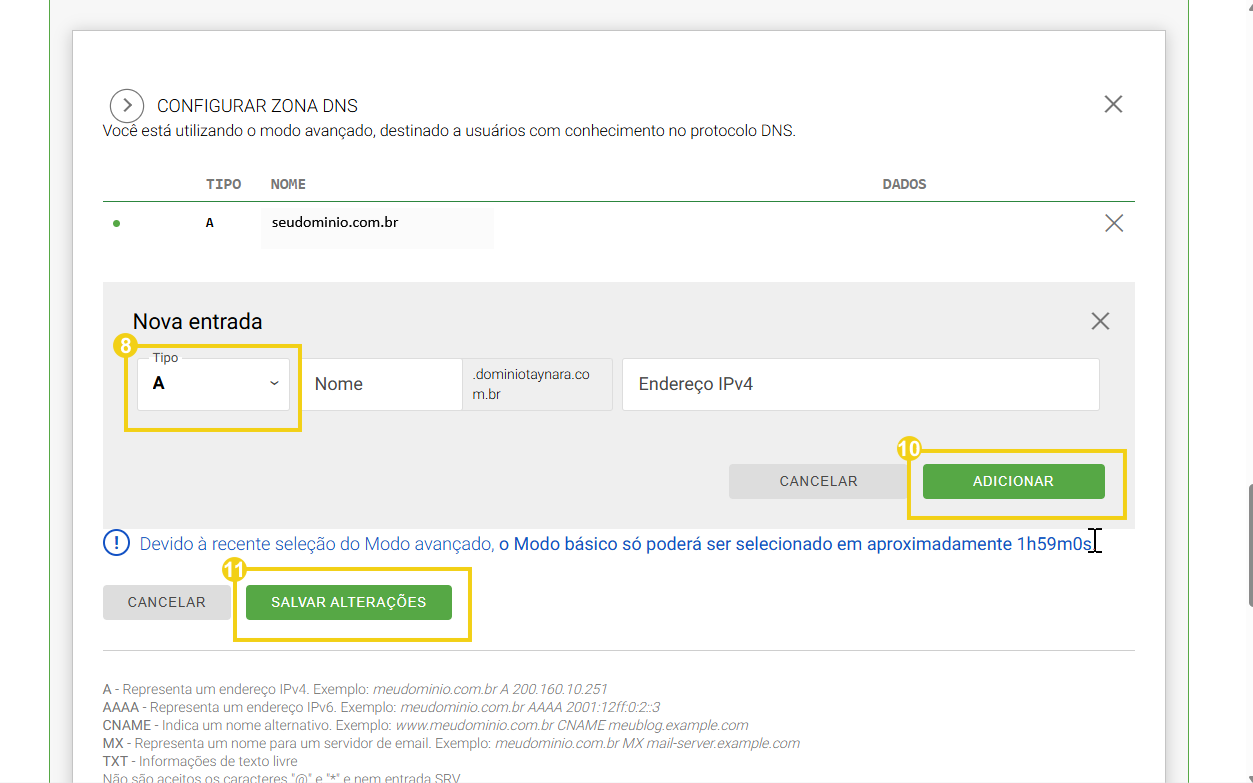The height and width of the screenshot is (783, 1253).
Task: Click the Nome input field
Action: 382,384
